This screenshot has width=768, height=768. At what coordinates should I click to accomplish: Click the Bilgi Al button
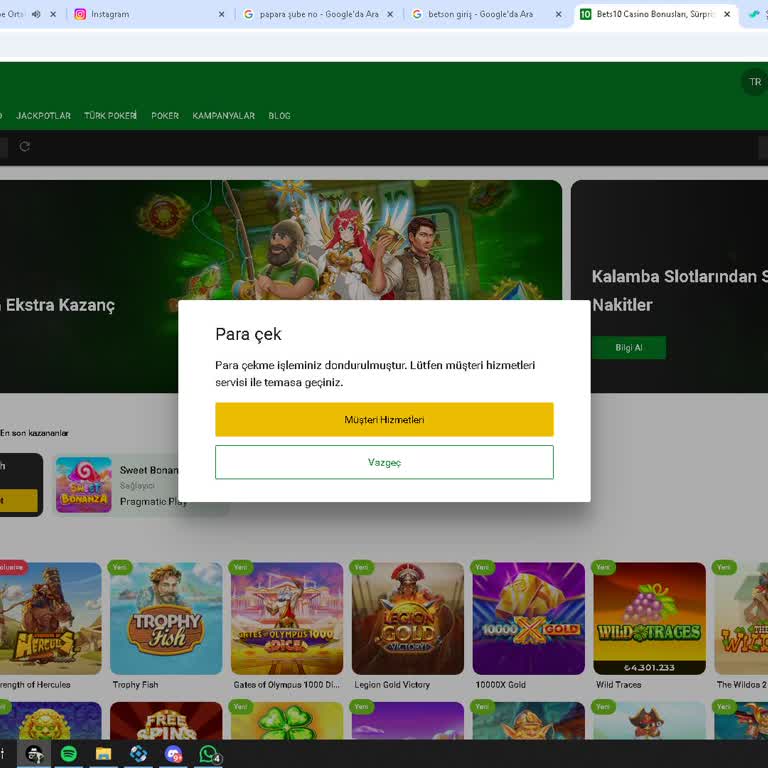tap(628, 347)
